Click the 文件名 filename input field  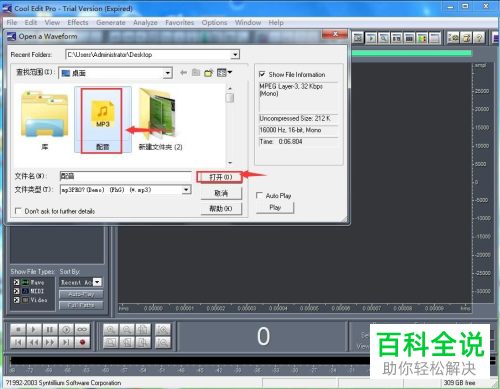click(125, 176)
